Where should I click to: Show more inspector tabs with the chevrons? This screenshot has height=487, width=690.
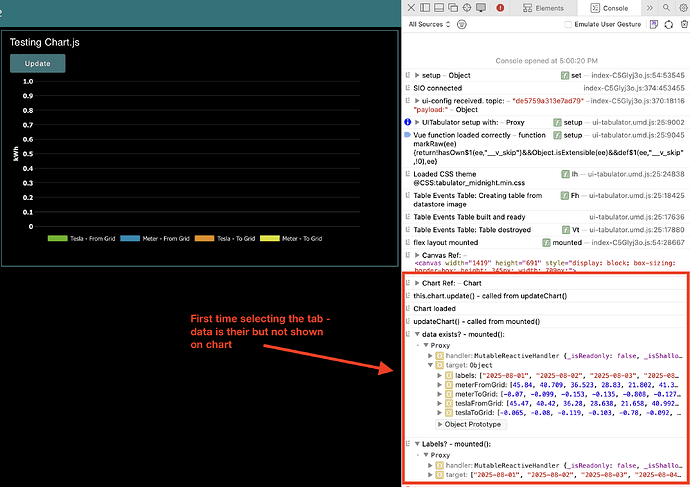tap(650, 7)
